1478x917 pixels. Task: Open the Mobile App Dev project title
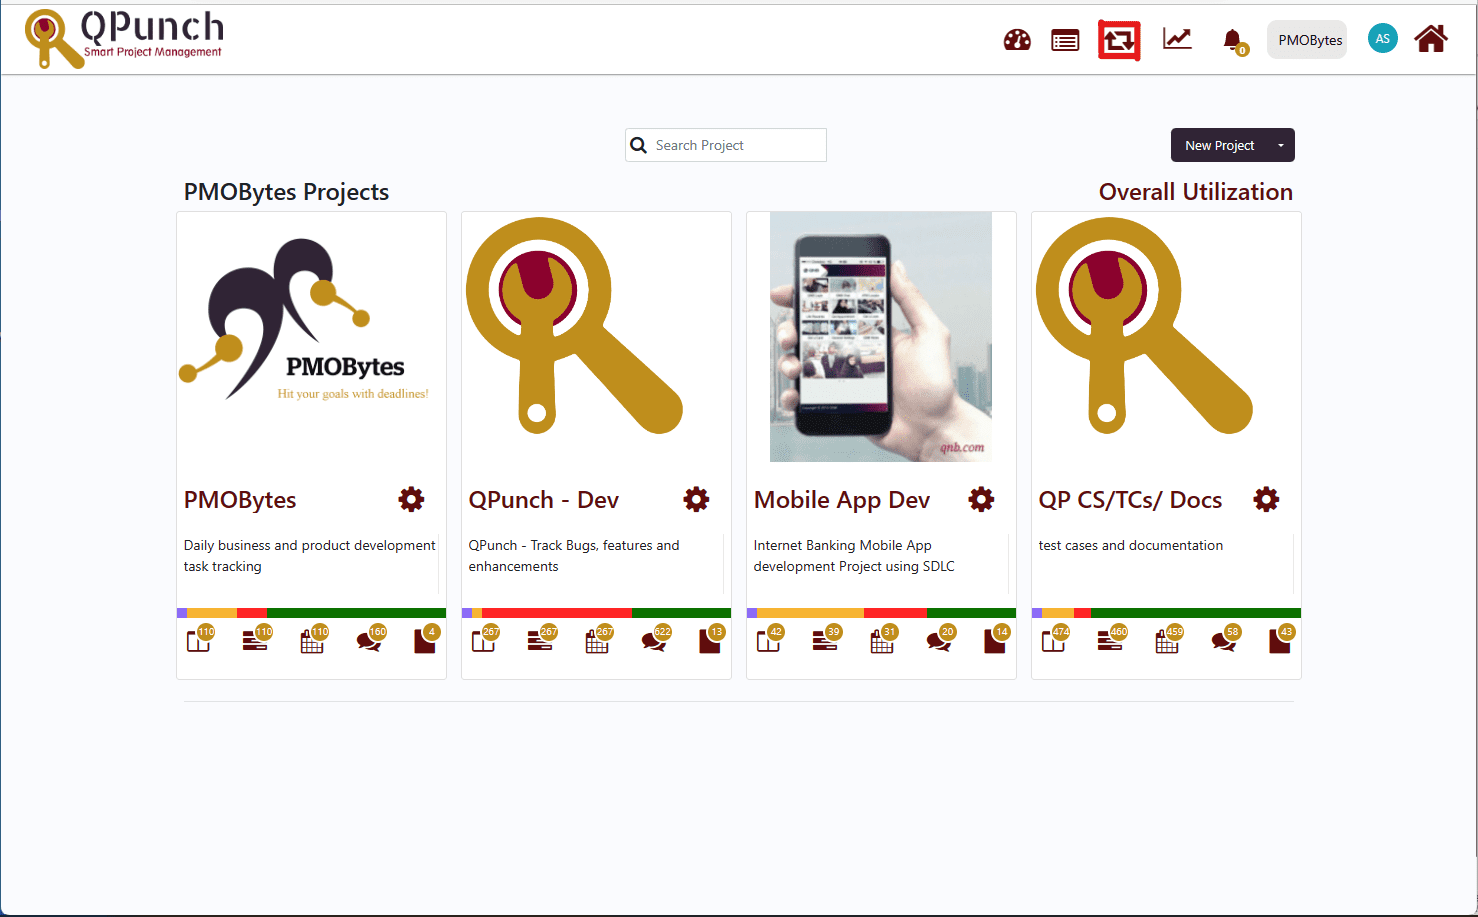point(842,500)
